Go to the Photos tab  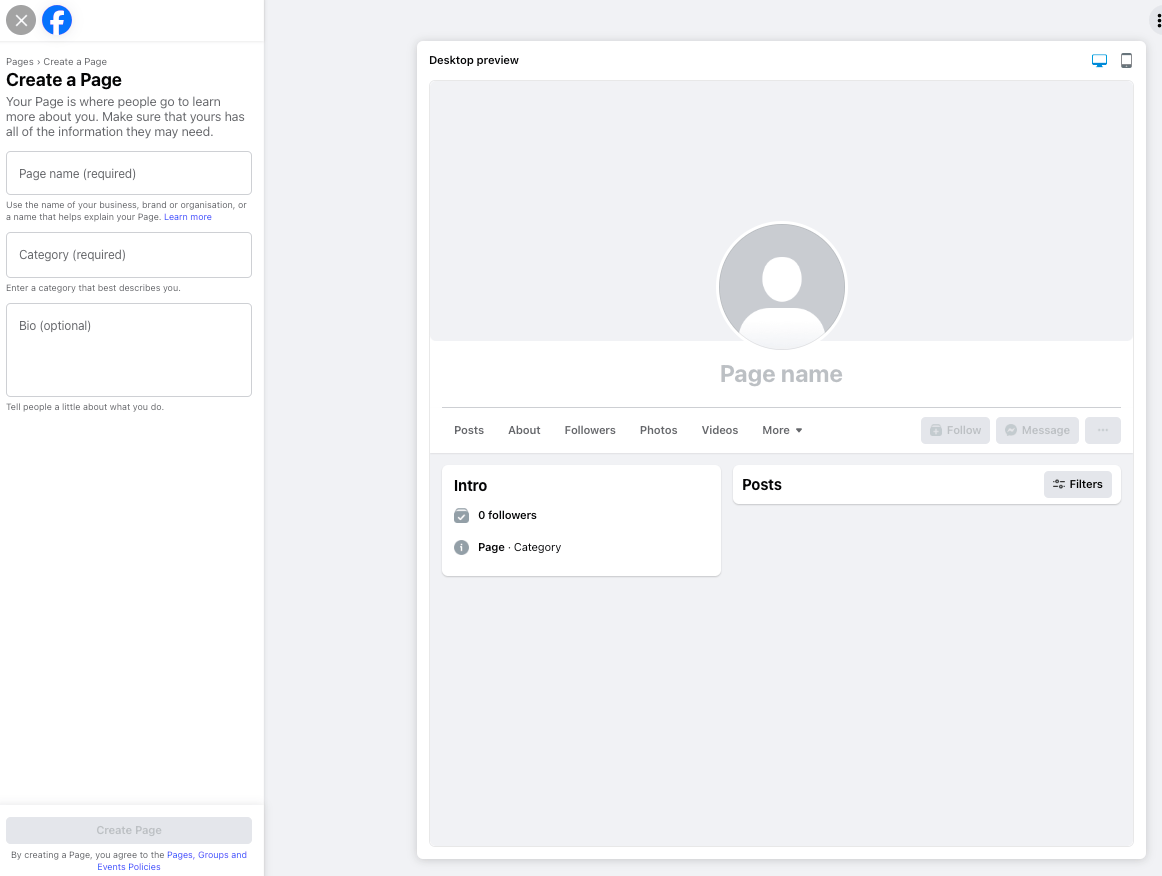point(658,431)
